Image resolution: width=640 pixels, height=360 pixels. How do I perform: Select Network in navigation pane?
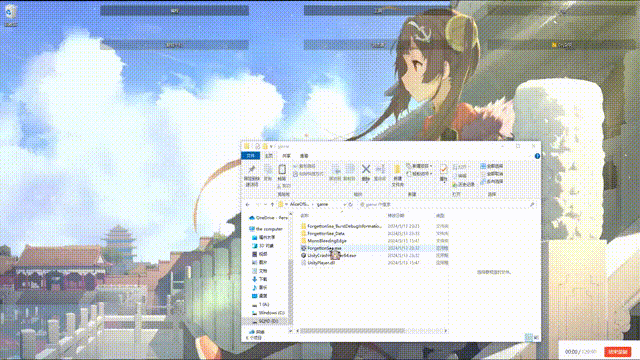click(x=257, y=332)
